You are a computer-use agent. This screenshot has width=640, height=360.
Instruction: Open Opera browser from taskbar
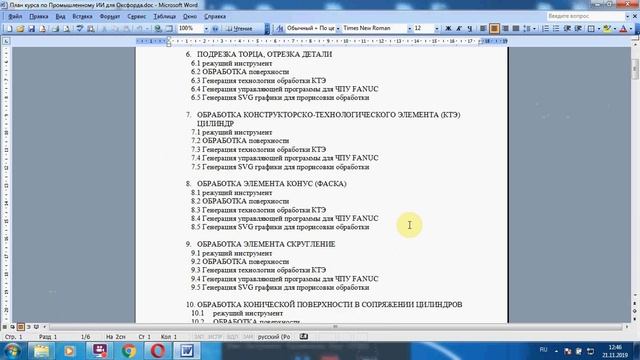click(x=158, y=351)
